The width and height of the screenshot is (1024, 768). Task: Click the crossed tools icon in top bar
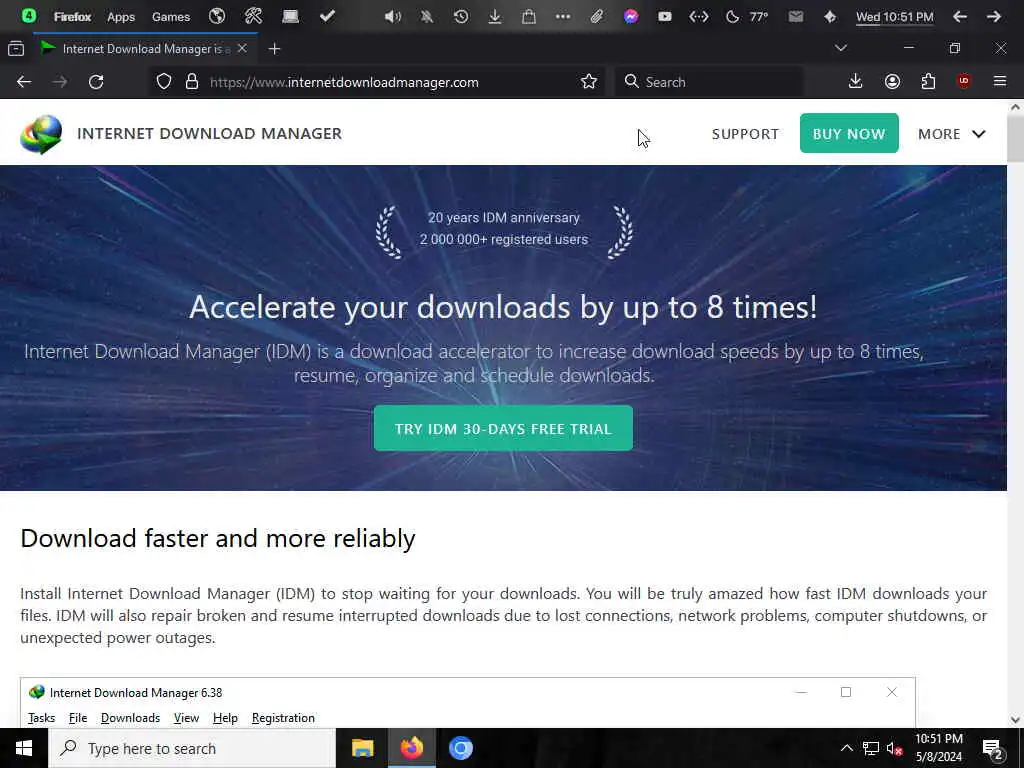(253, 16)
